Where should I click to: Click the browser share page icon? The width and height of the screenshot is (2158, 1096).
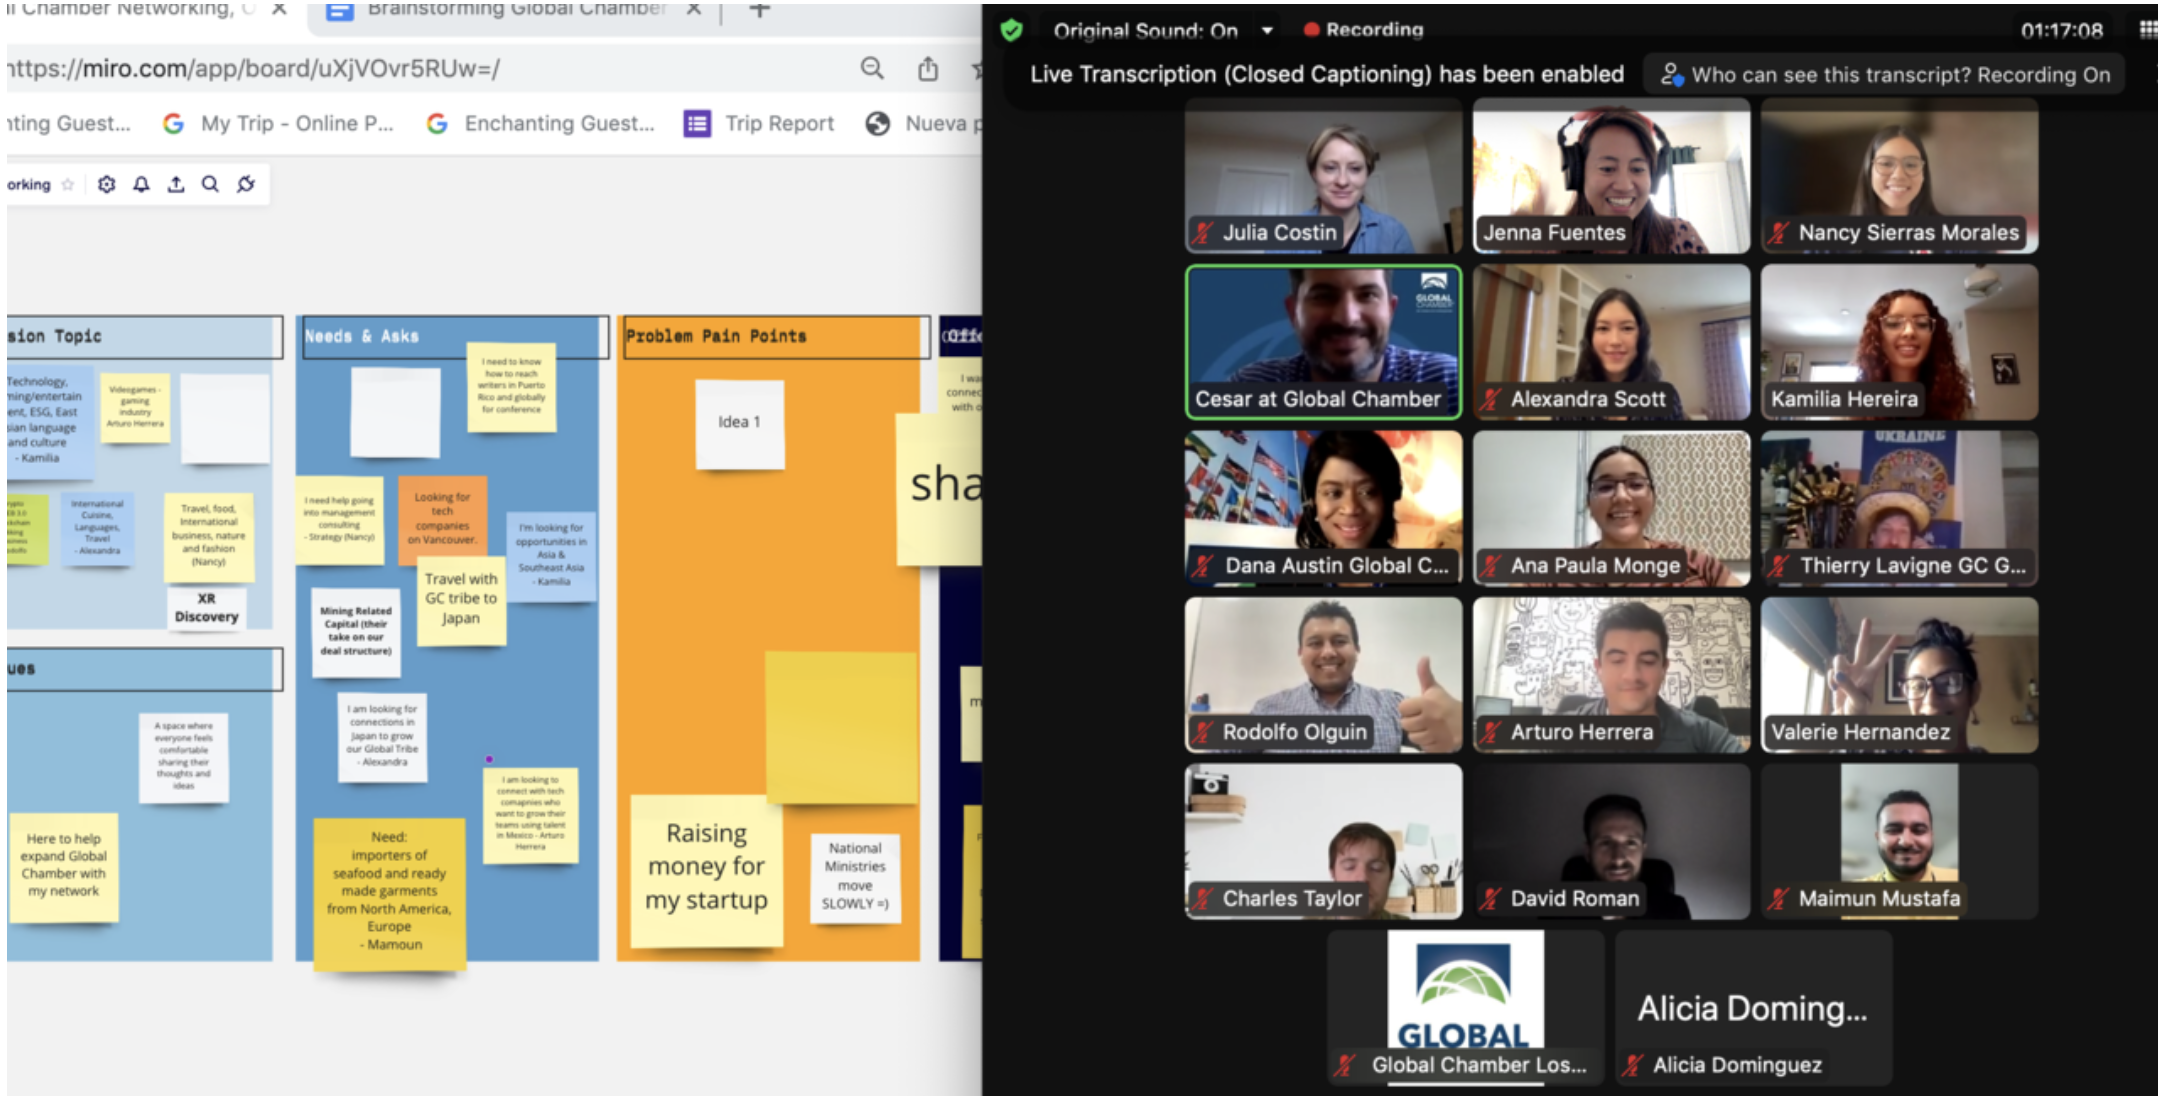(x=928, y=68)
